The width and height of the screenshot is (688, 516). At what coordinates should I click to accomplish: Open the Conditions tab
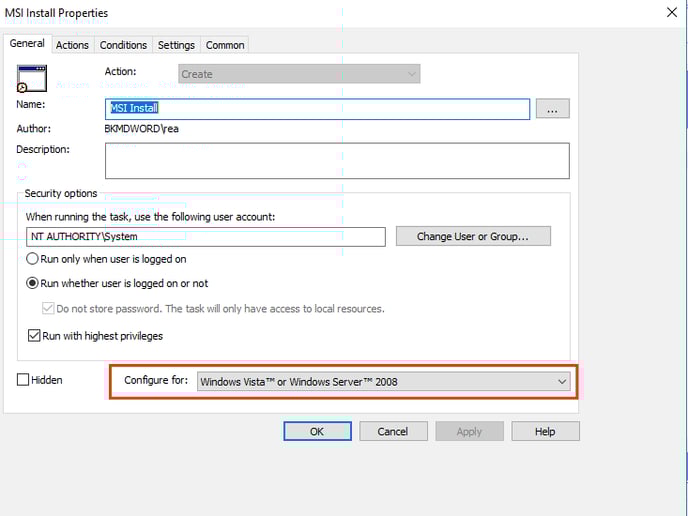(x=123, y=45)
